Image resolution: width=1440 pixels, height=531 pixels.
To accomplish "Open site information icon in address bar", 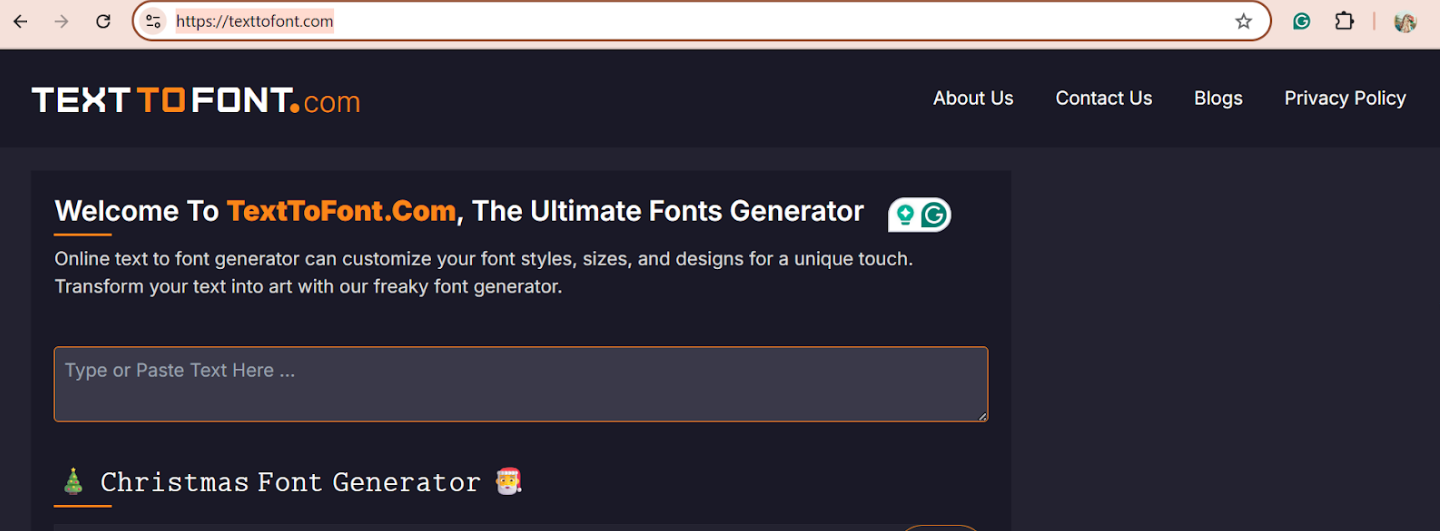I will coord(153,21).
